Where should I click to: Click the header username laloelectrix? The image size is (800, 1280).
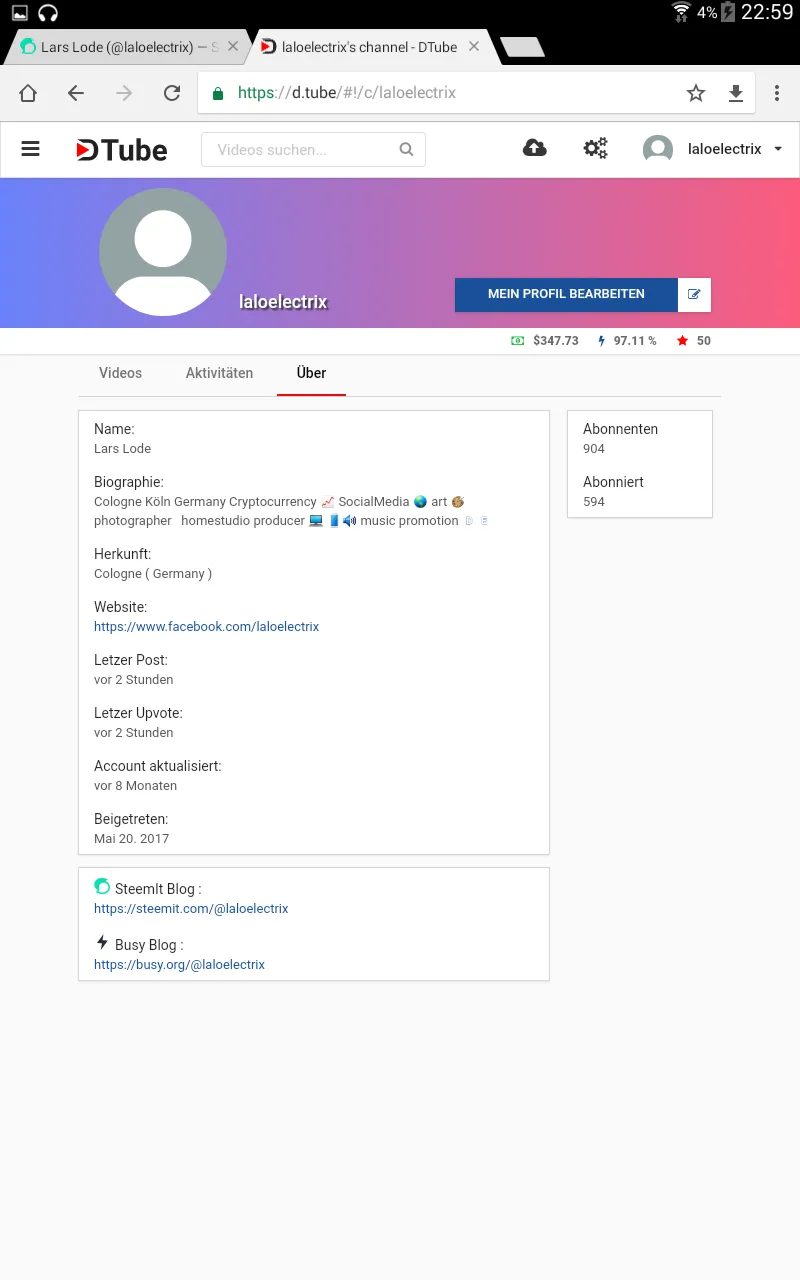725,149
